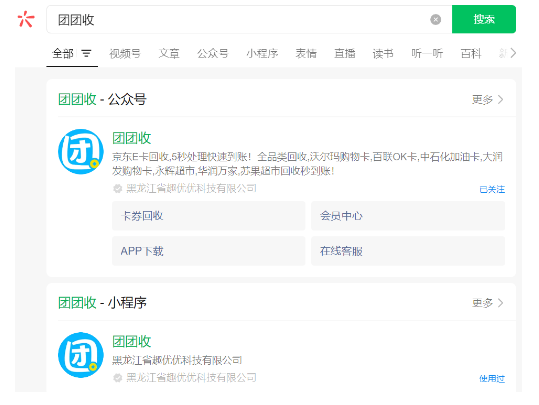The width and height of the screenshot is (539, 405).
Task: Open the filter icon beside 全部
Action: (86, 54)
